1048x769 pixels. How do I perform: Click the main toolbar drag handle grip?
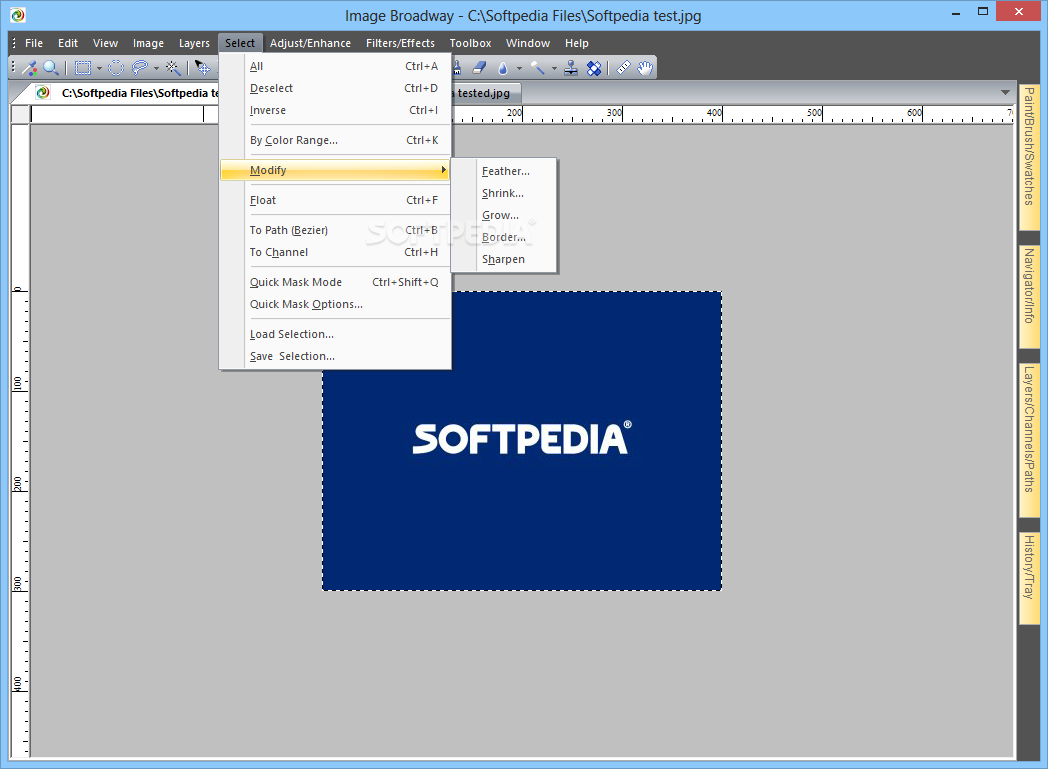(13, 67)
